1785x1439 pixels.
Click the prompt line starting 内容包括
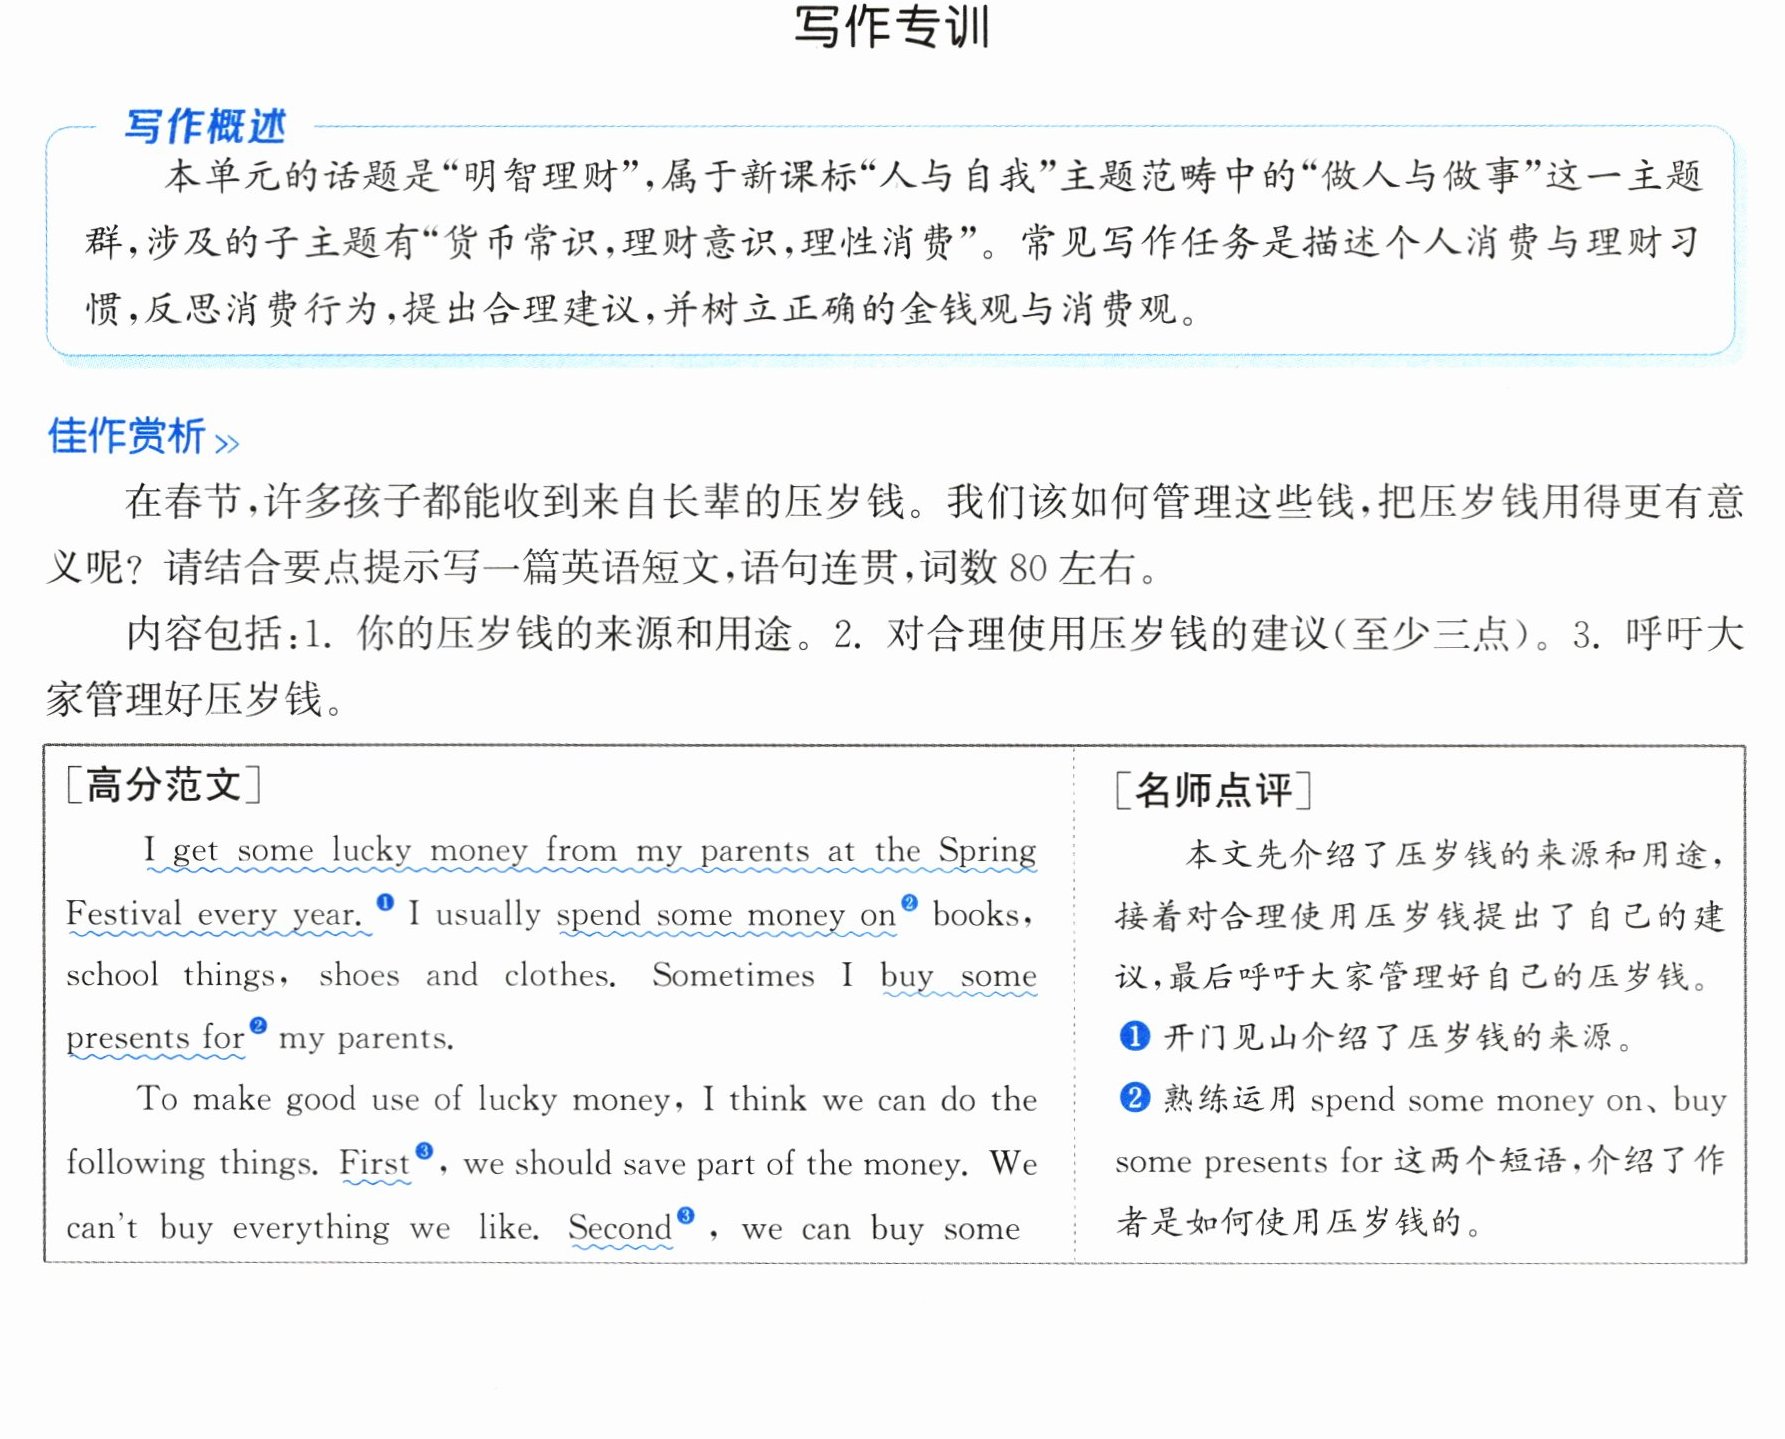[x=894, y=667]
